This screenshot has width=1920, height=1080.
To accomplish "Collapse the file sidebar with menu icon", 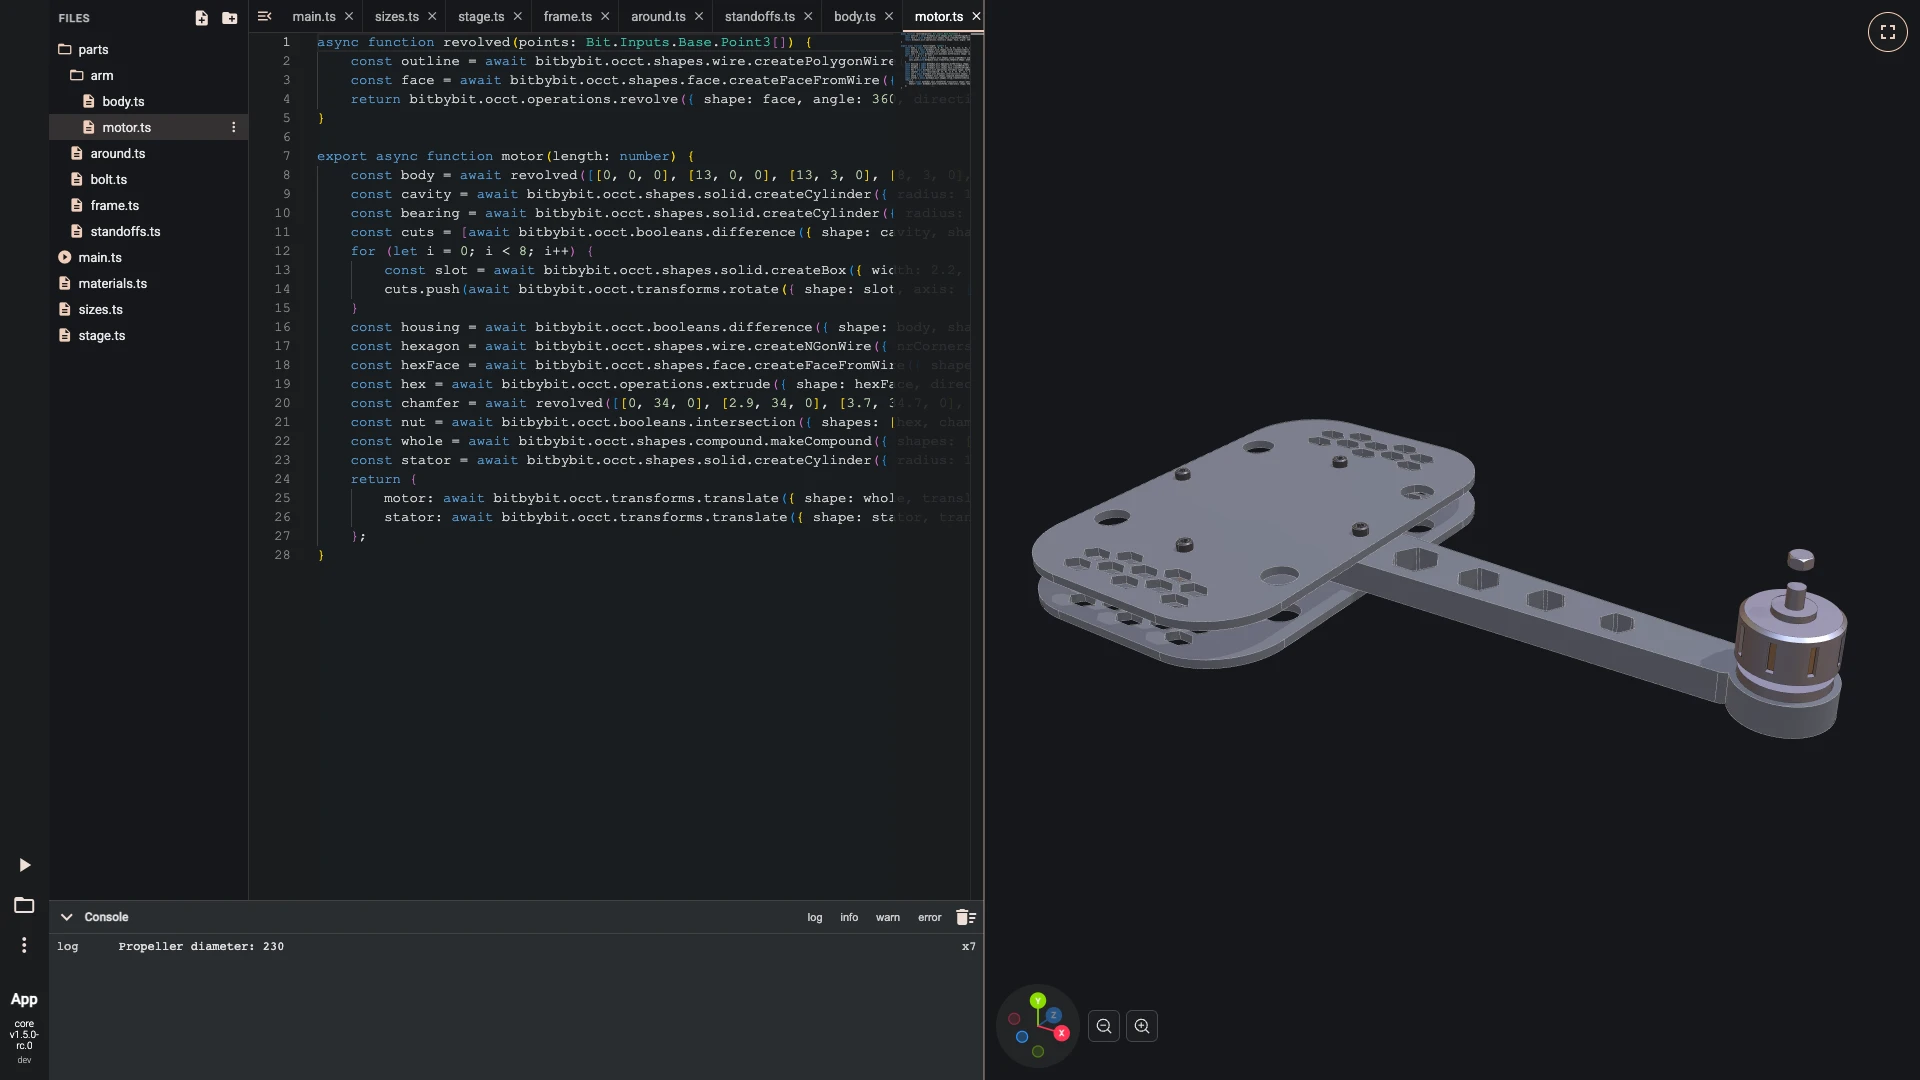I will coord(264,16).
